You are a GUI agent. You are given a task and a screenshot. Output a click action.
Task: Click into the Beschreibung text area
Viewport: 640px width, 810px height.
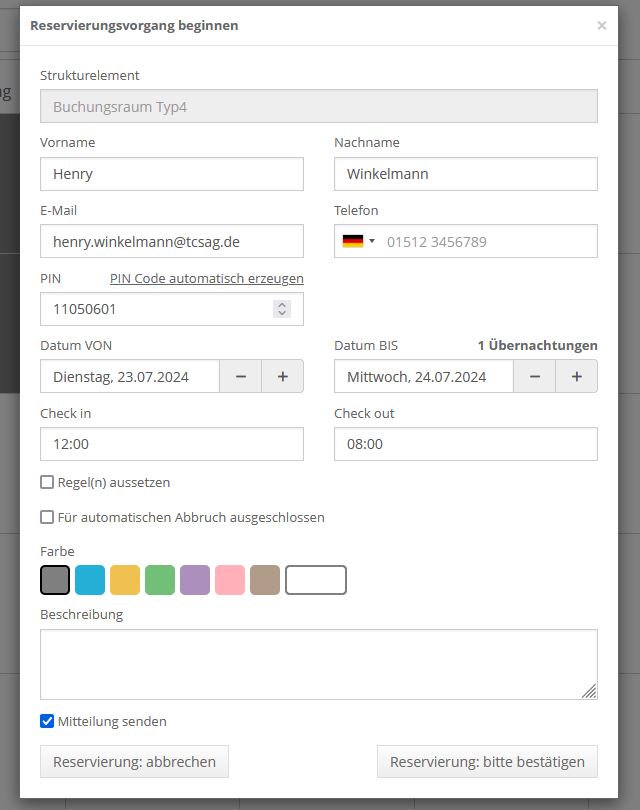click(318, 664)
